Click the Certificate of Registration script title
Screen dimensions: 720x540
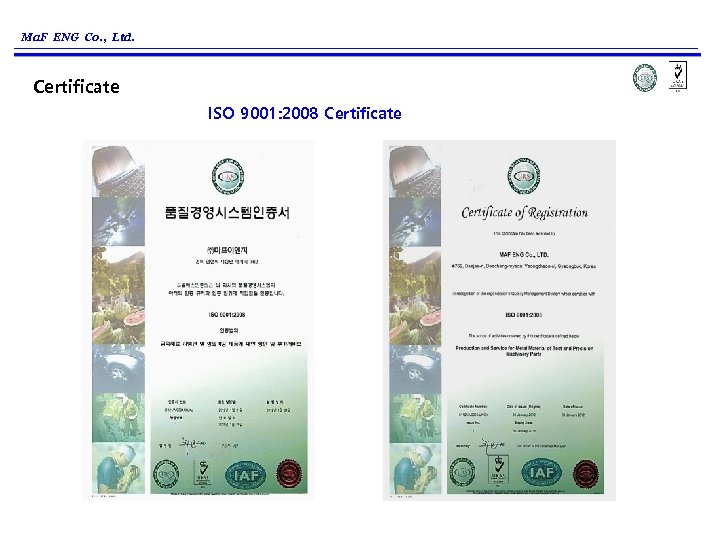[x=524, y=213]
